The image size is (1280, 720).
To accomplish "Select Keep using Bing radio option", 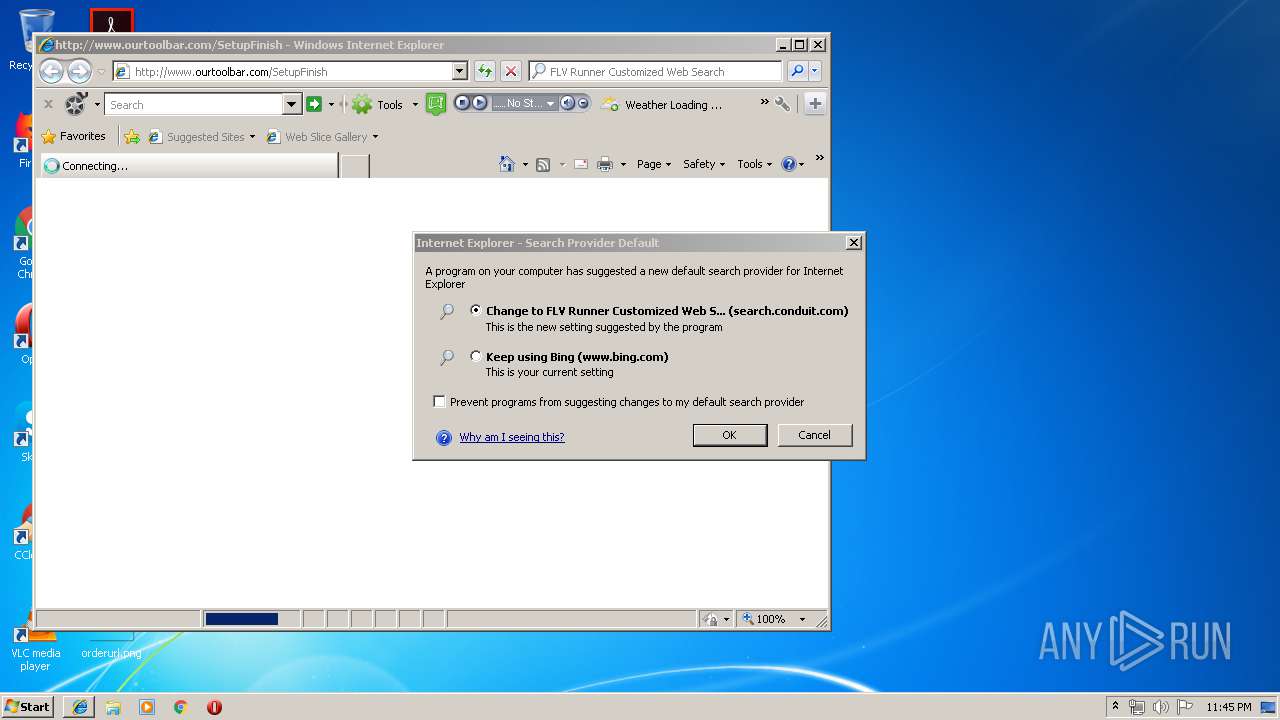I will [475, 356].
